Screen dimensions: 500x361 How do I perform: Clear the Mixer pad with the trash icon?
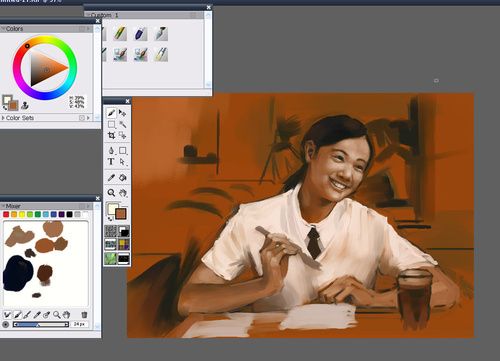(x=84, y=314)
